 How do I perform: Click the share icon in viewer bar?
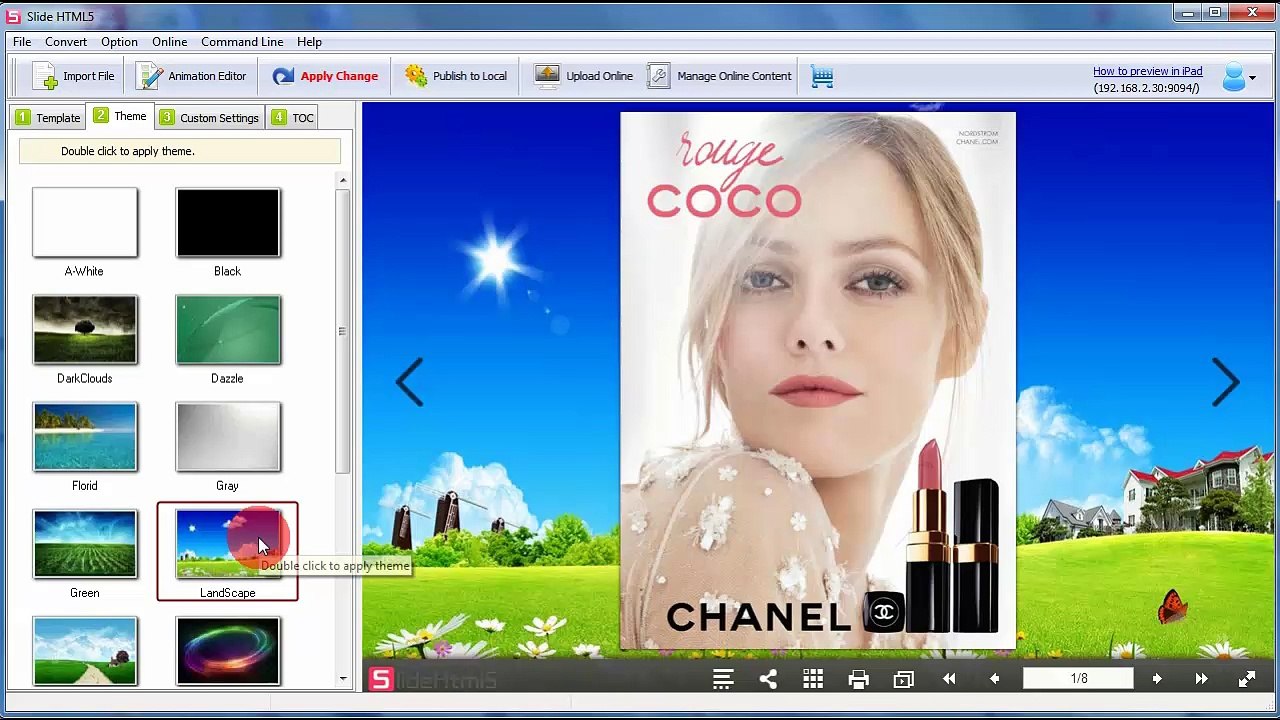coord(768,680)
